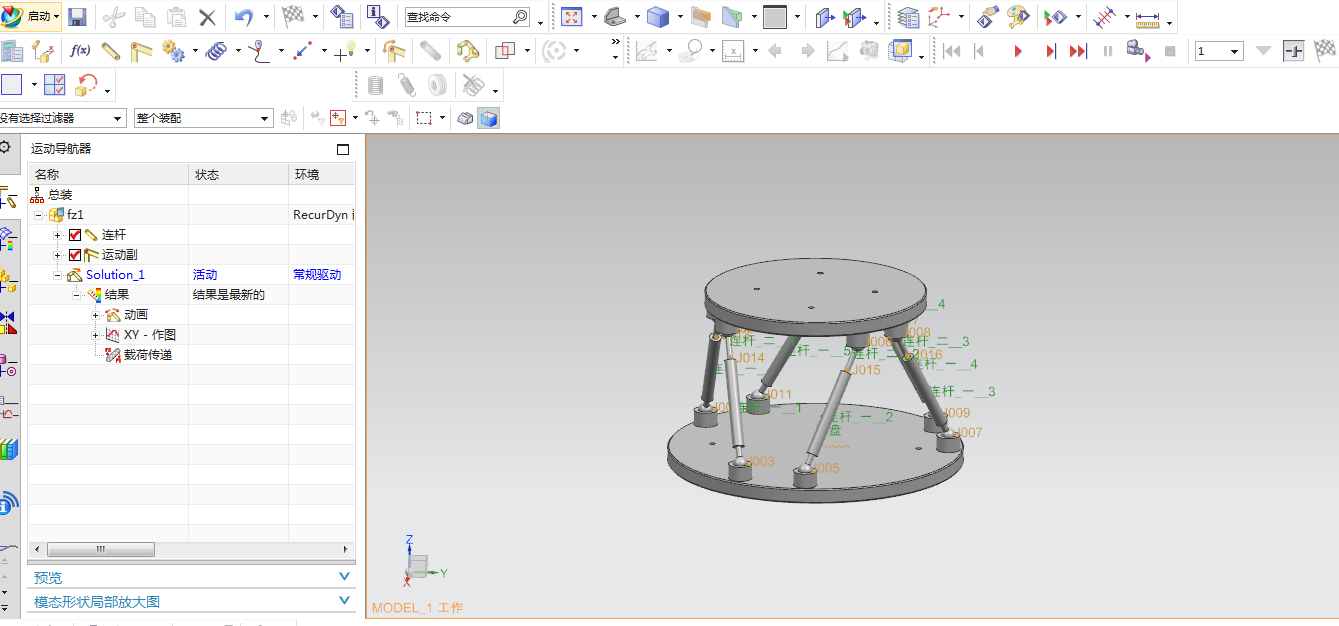Step animation forward one frame

pos(1050,51)
